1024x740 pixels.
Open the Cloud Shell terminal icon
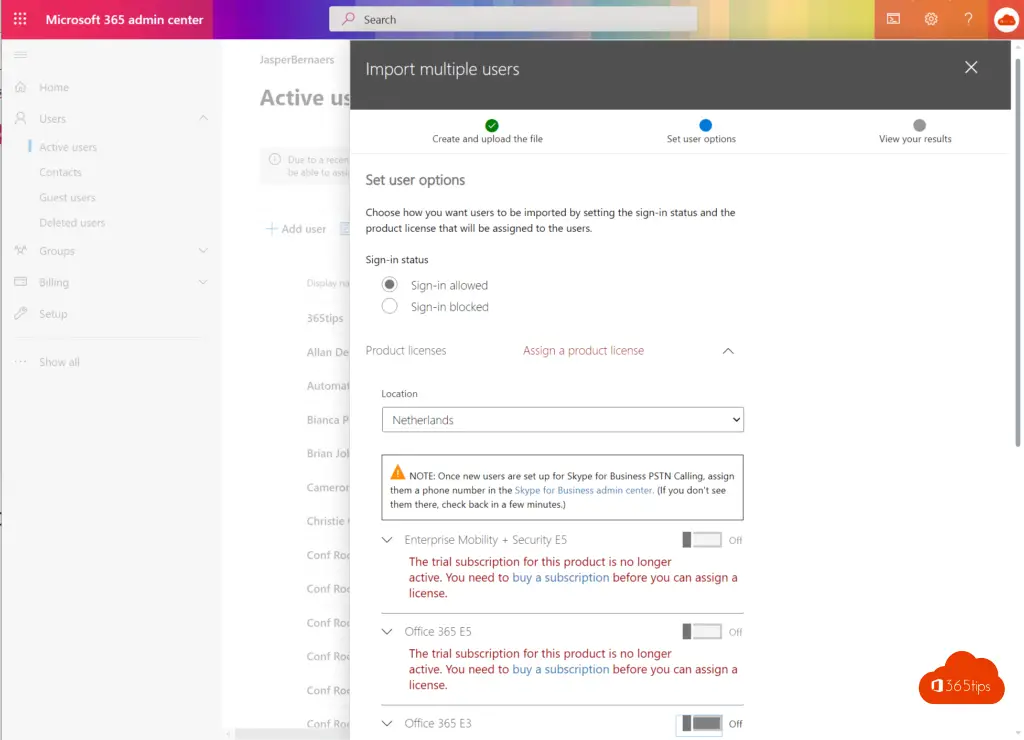click(893, 19)
